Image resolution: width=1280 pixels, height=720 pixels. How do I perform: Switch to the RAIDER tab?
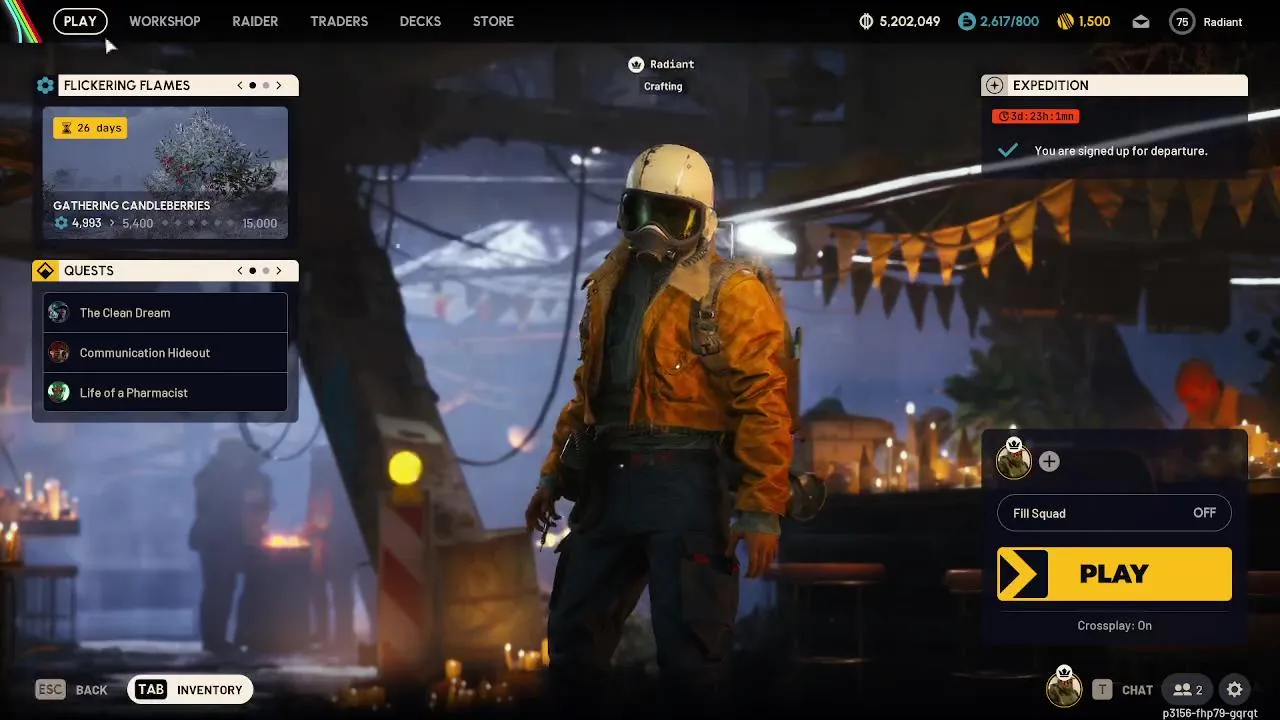click(255, 21)
